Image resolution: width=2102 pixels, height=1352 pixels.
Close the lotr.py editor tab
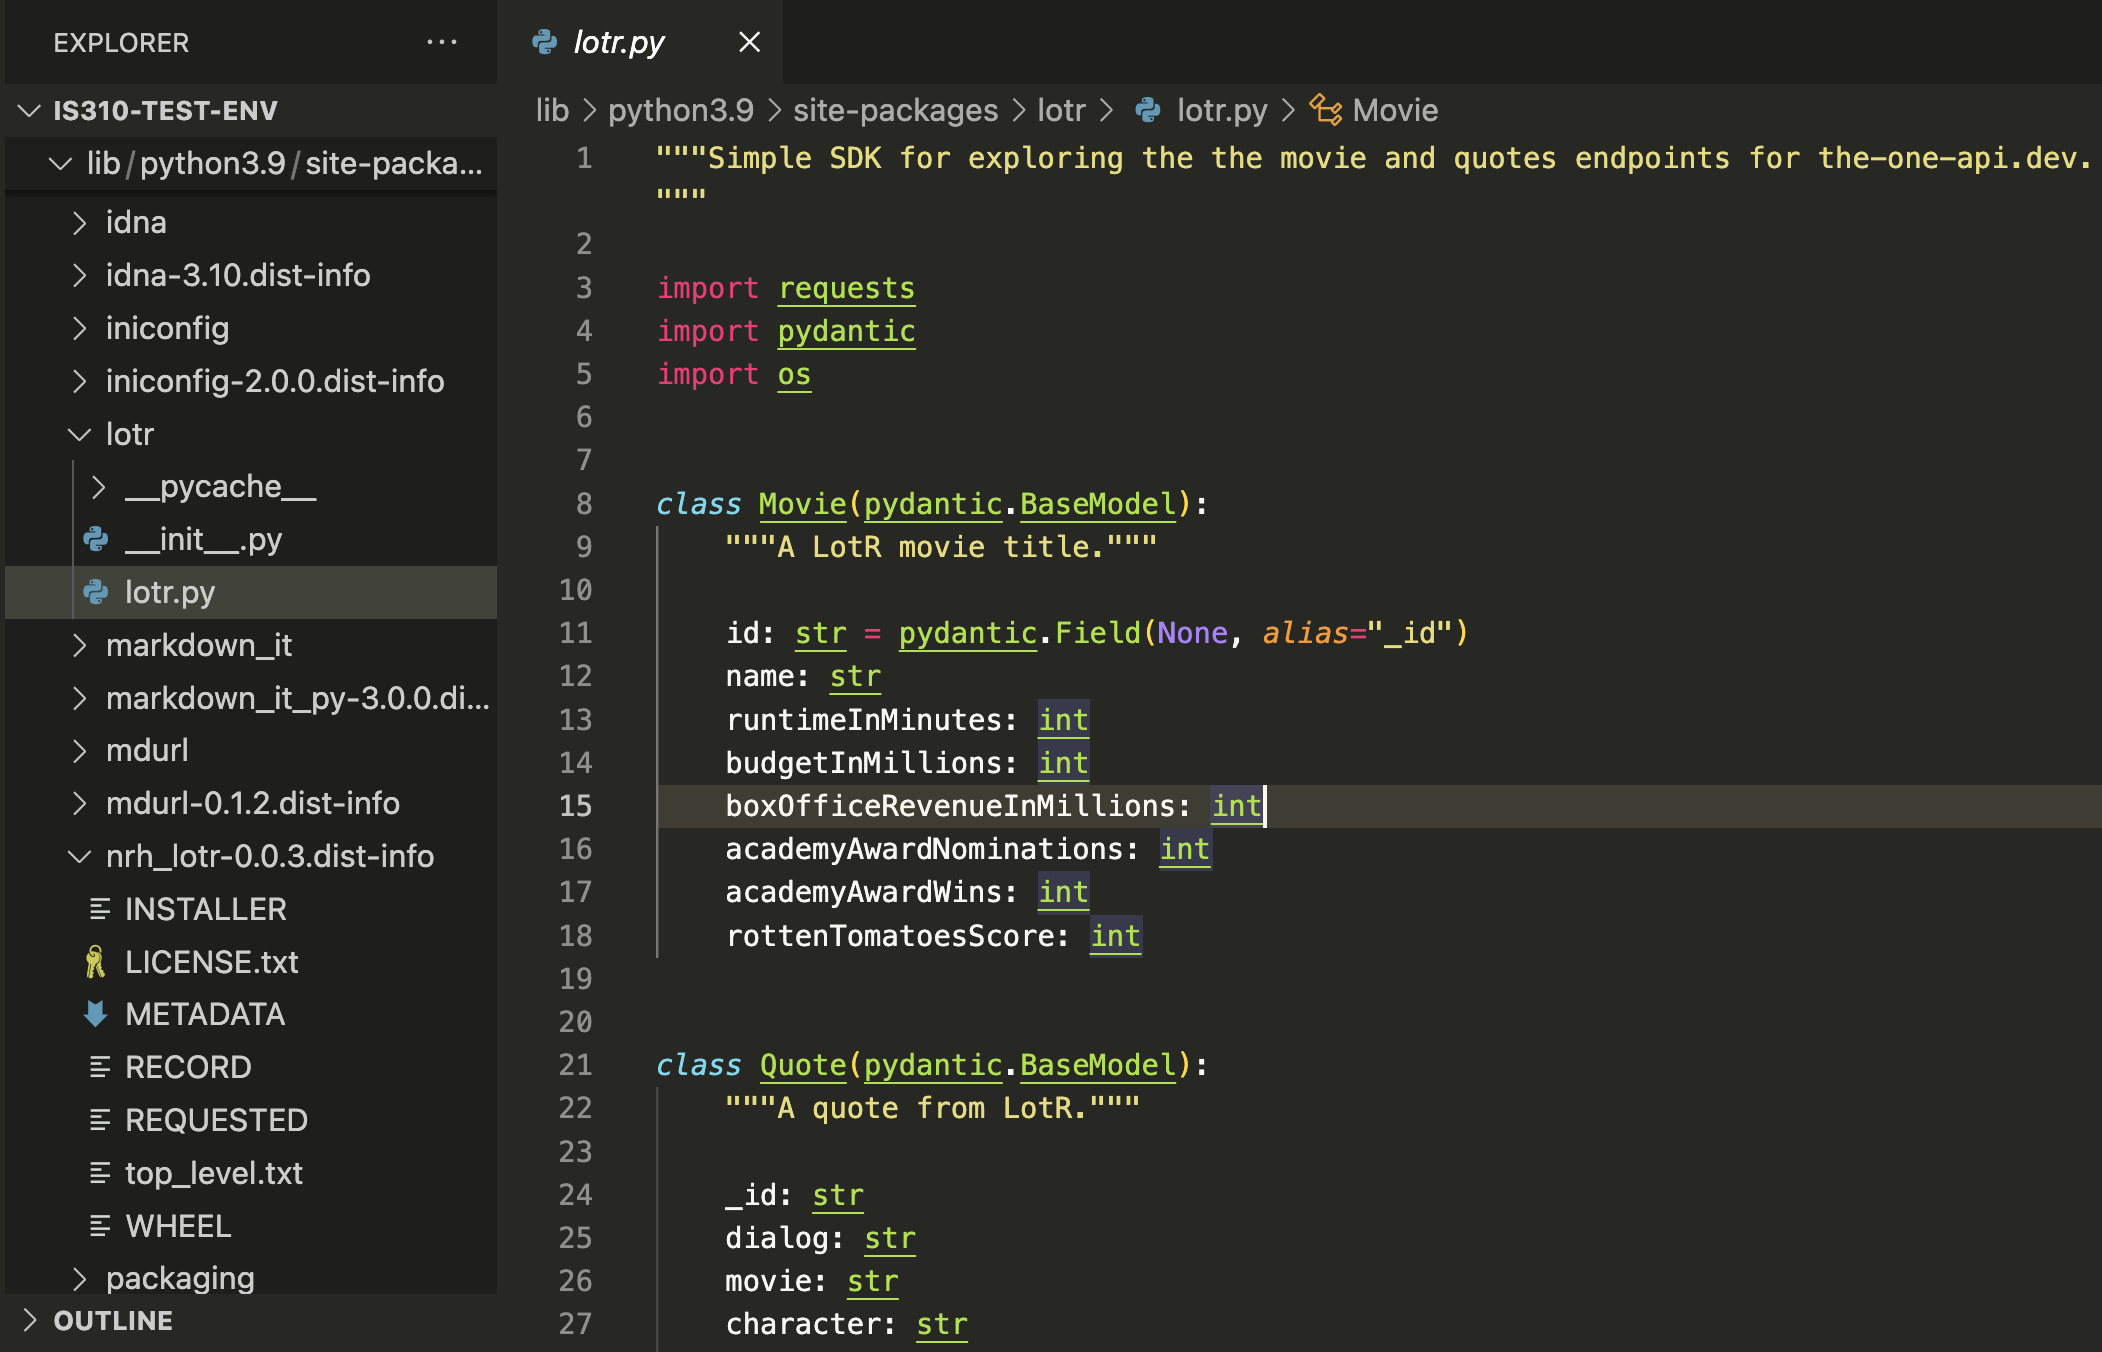point(749,42)
